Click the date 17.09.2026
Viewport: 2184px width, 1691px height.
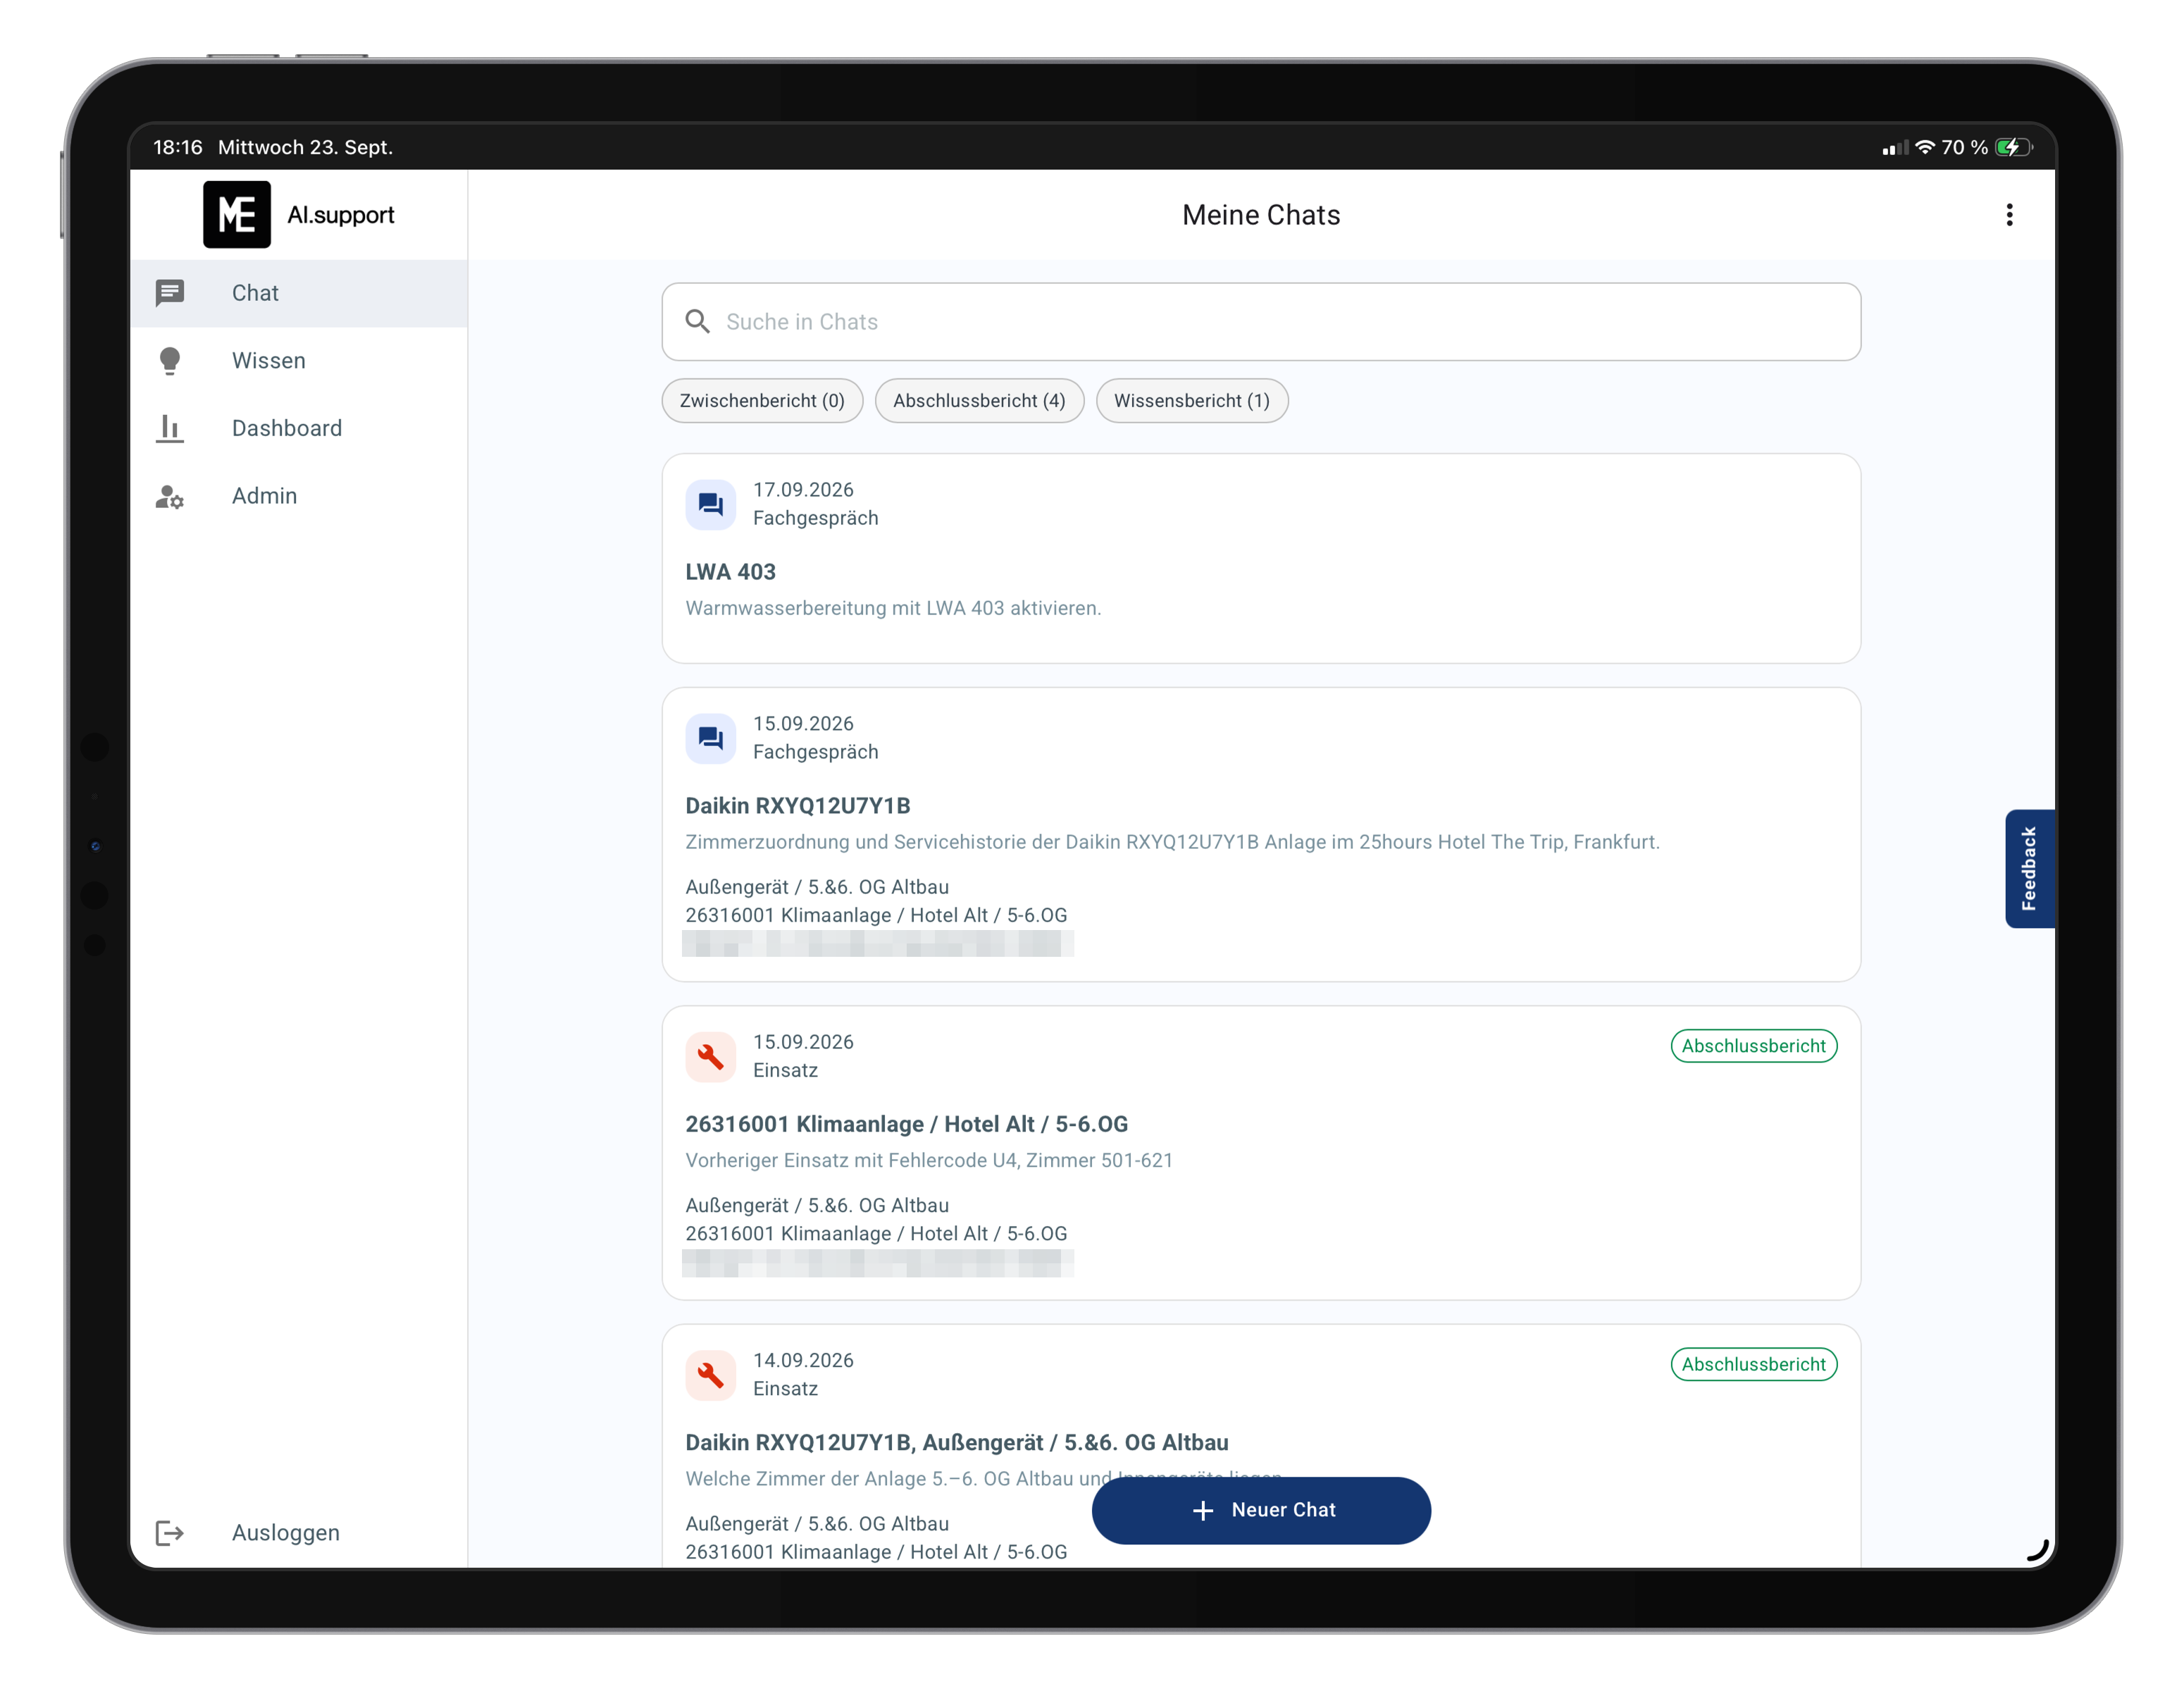803,490
